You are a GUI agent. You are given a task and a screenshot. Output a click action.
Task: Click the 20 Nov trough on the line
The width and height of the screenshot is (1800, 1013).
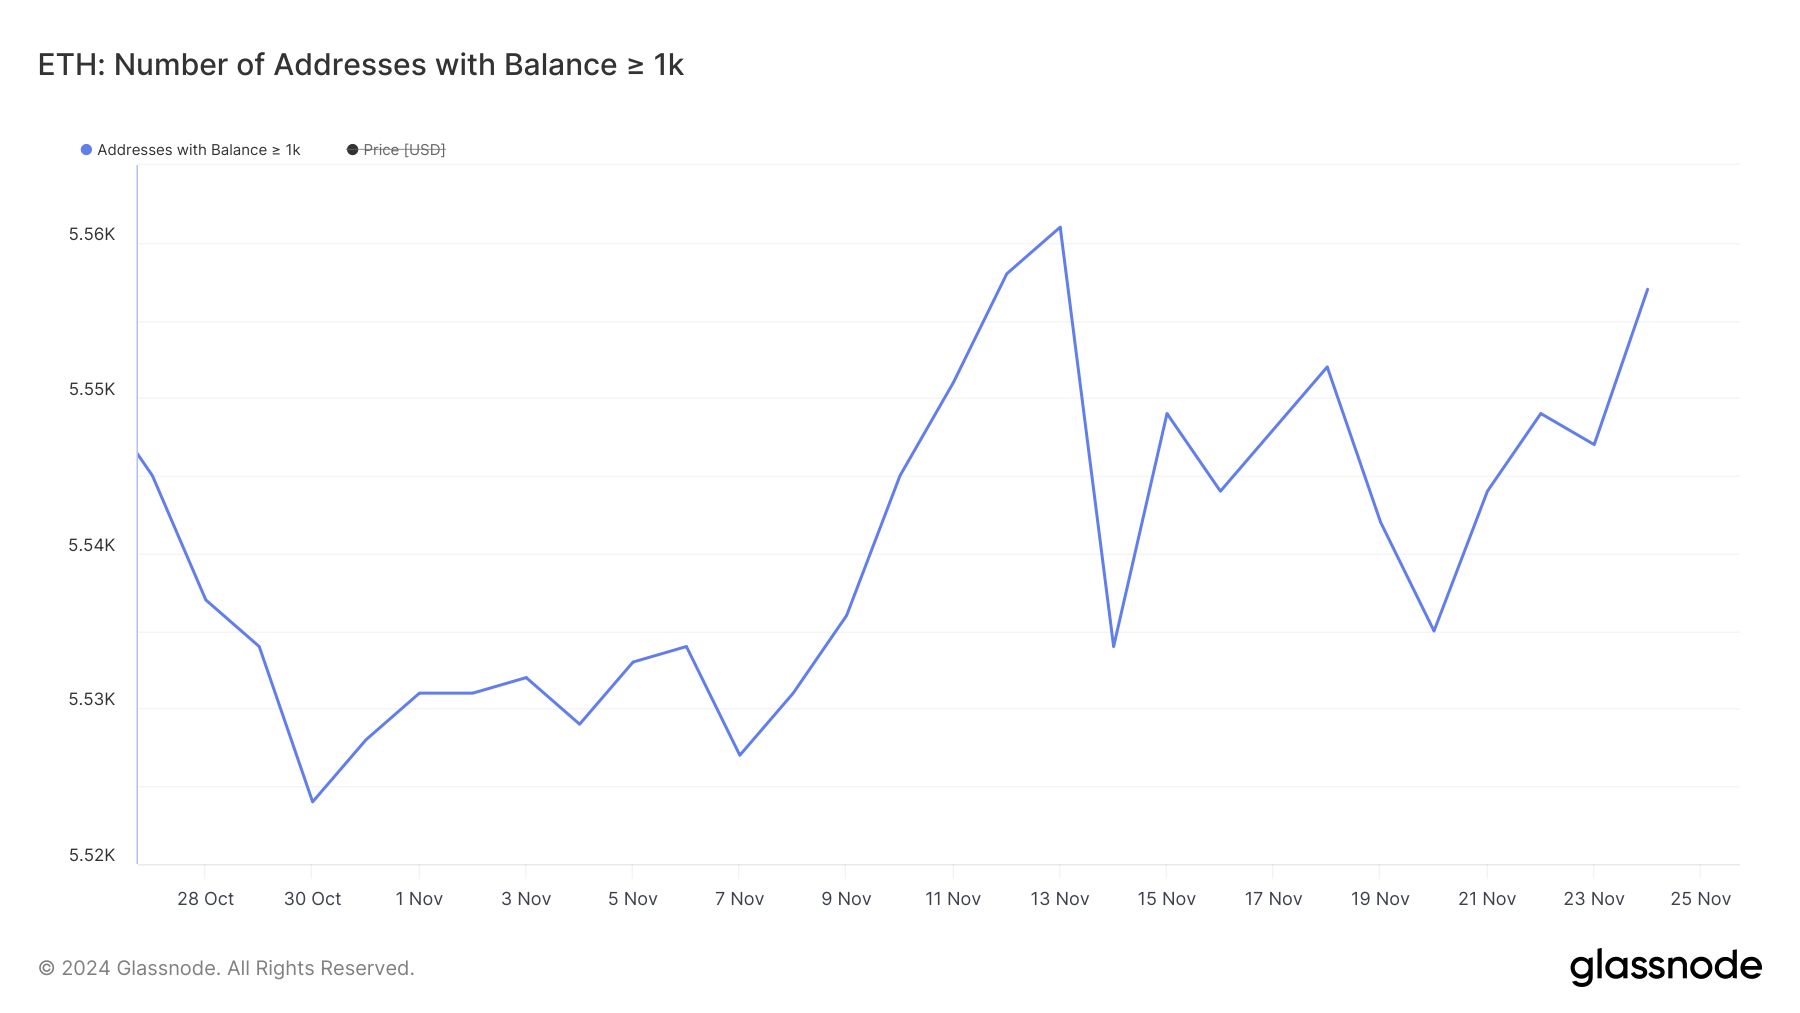(x=1434, y=630)
